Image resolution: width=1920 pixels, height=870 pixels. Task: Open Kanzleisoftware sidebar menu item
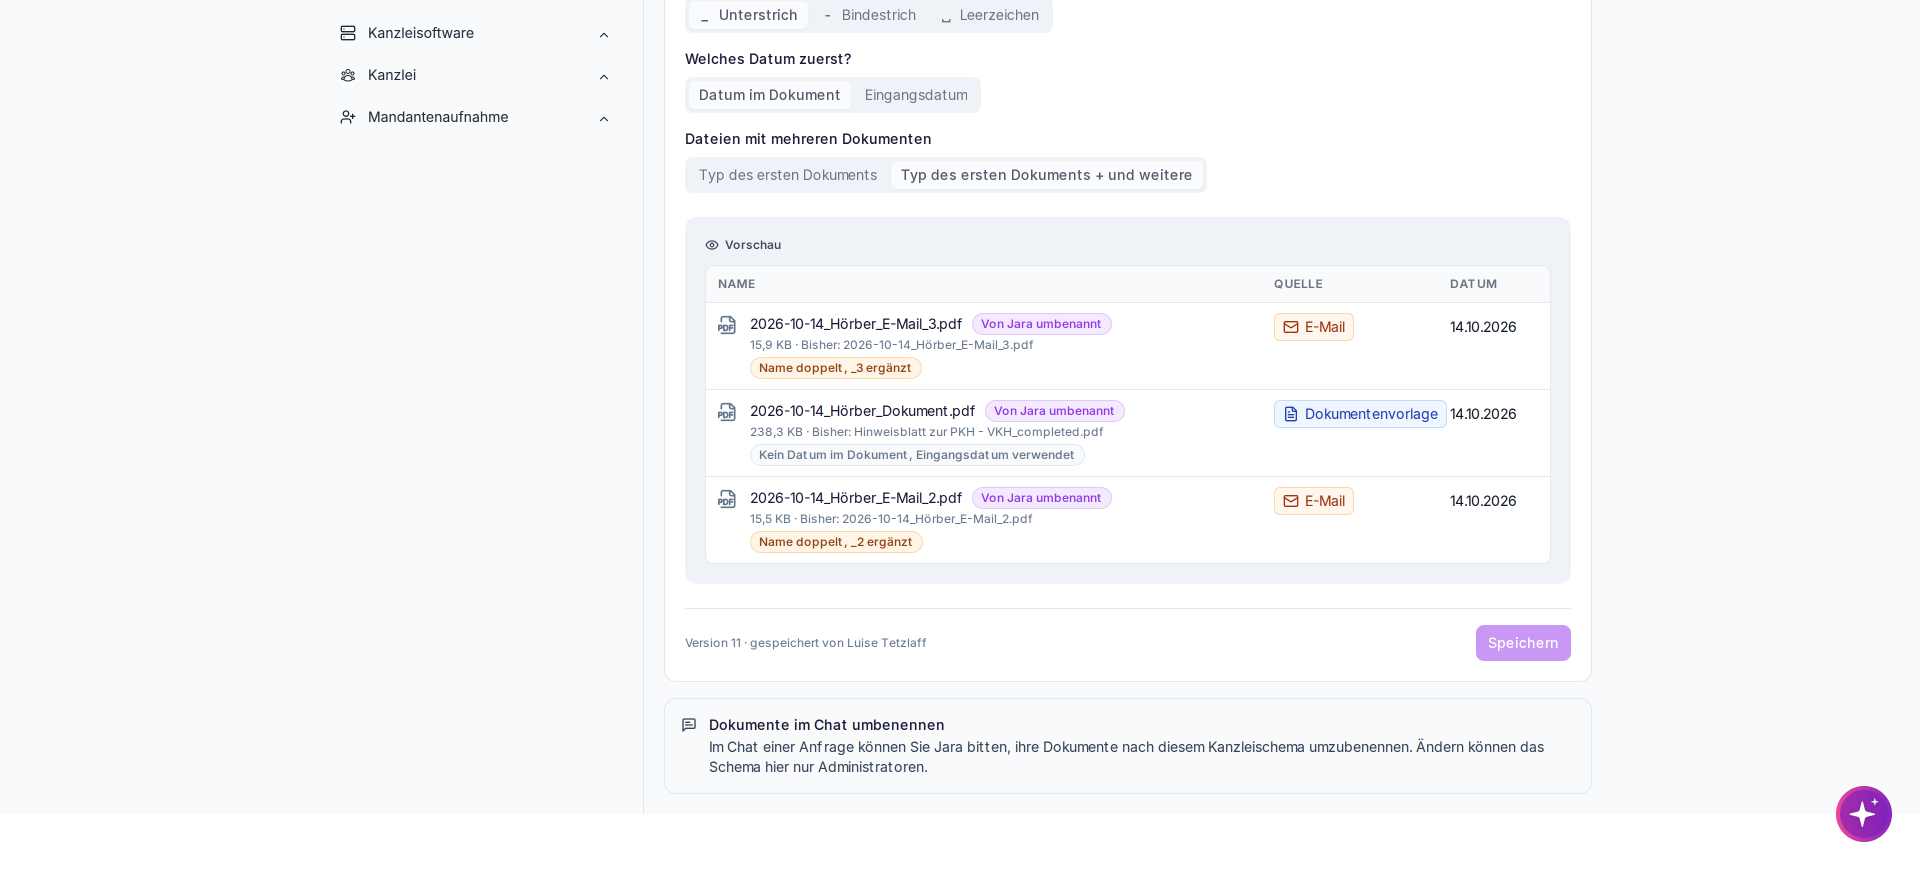pos(476,33)
